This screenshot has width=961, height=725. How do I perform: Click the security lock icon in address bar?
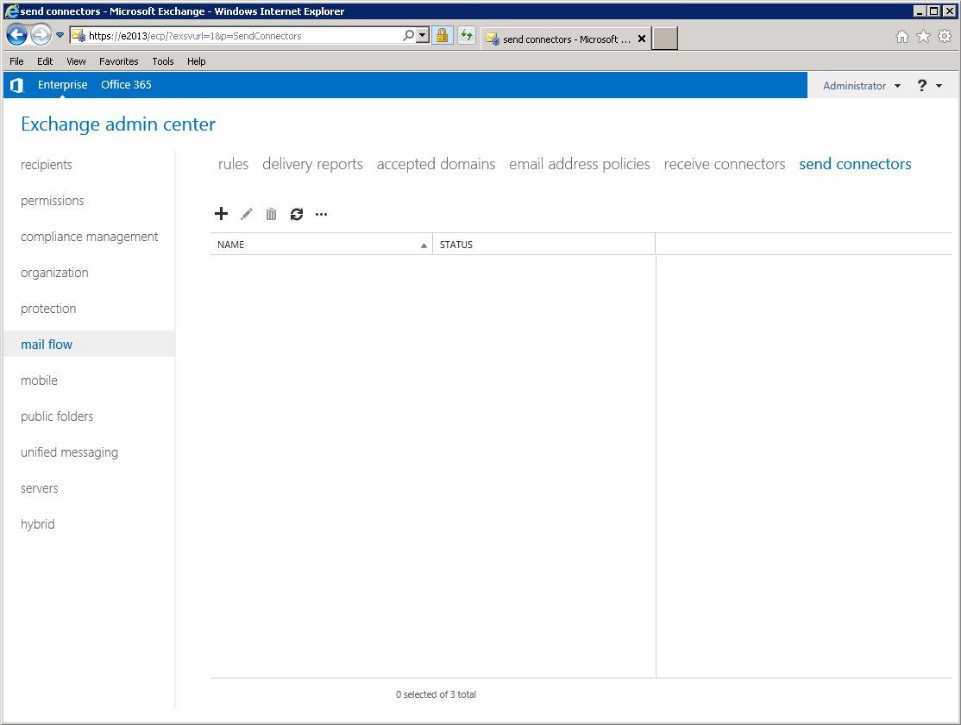tap(440, 36)
